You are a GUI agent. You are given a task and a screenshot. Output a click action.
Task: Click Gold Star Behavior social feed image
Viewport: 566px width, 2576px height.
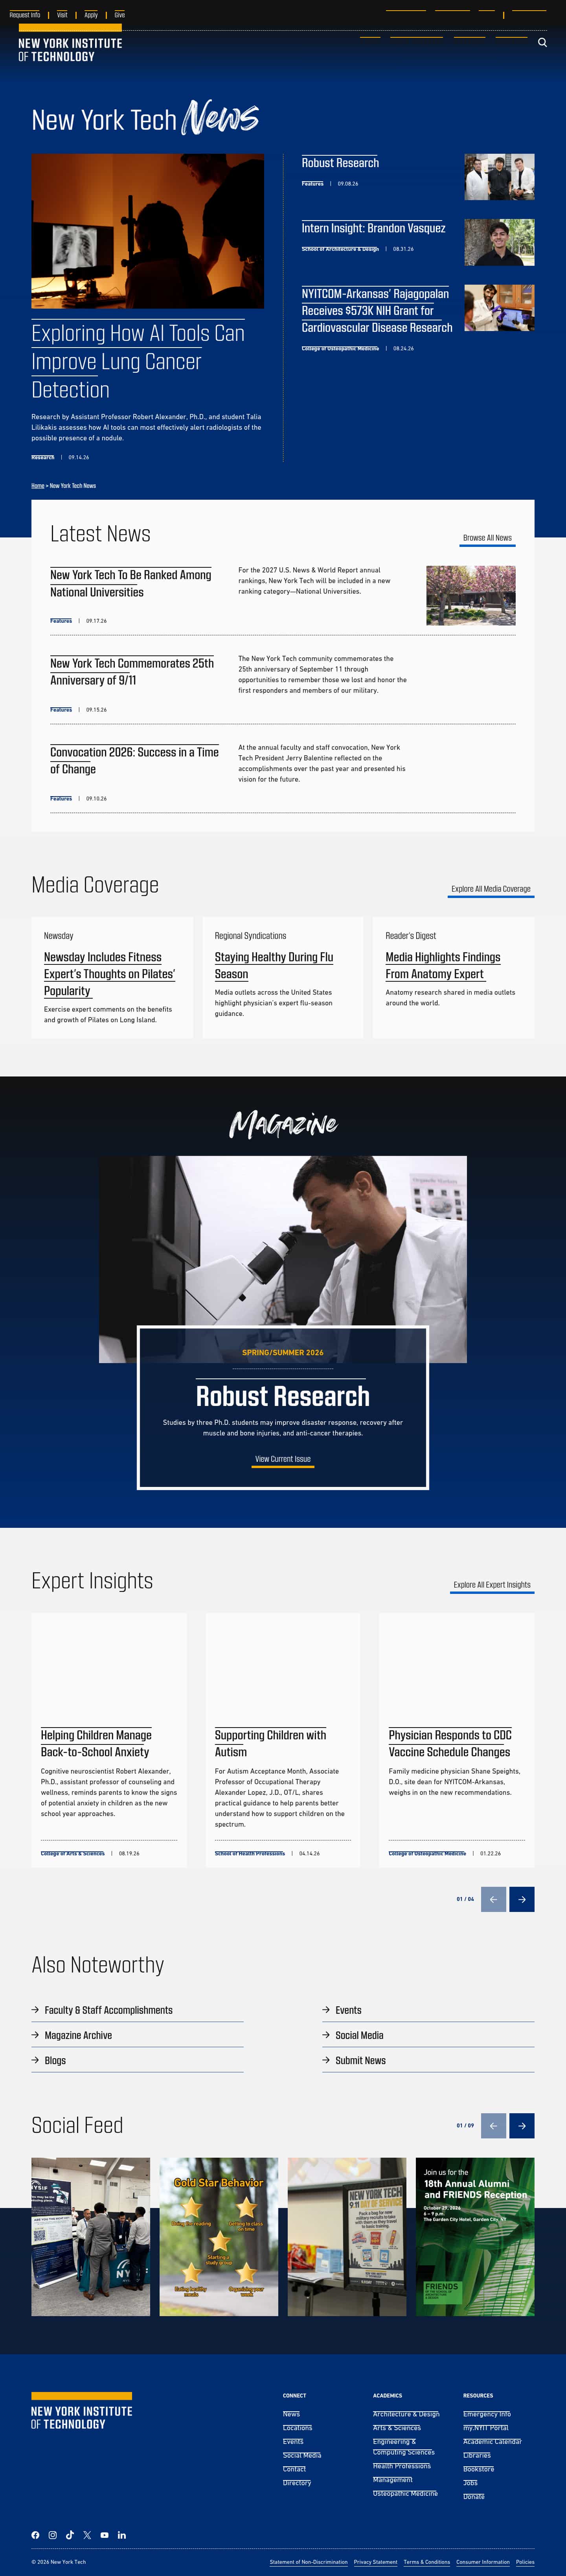tap(219, 2237)
